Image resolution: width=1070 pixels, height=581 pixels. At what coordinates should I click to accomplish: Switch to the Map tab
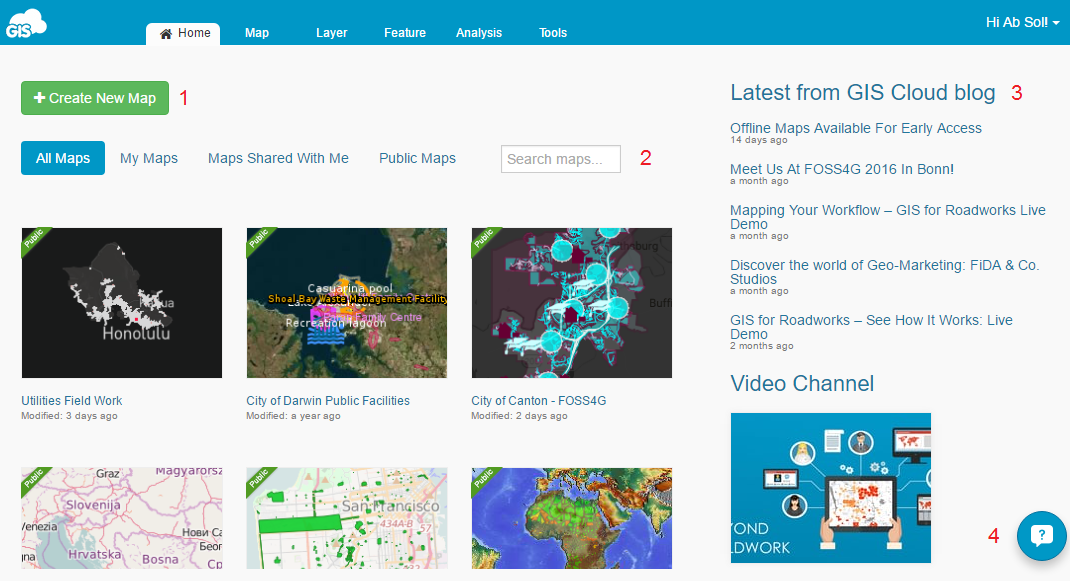257,33
